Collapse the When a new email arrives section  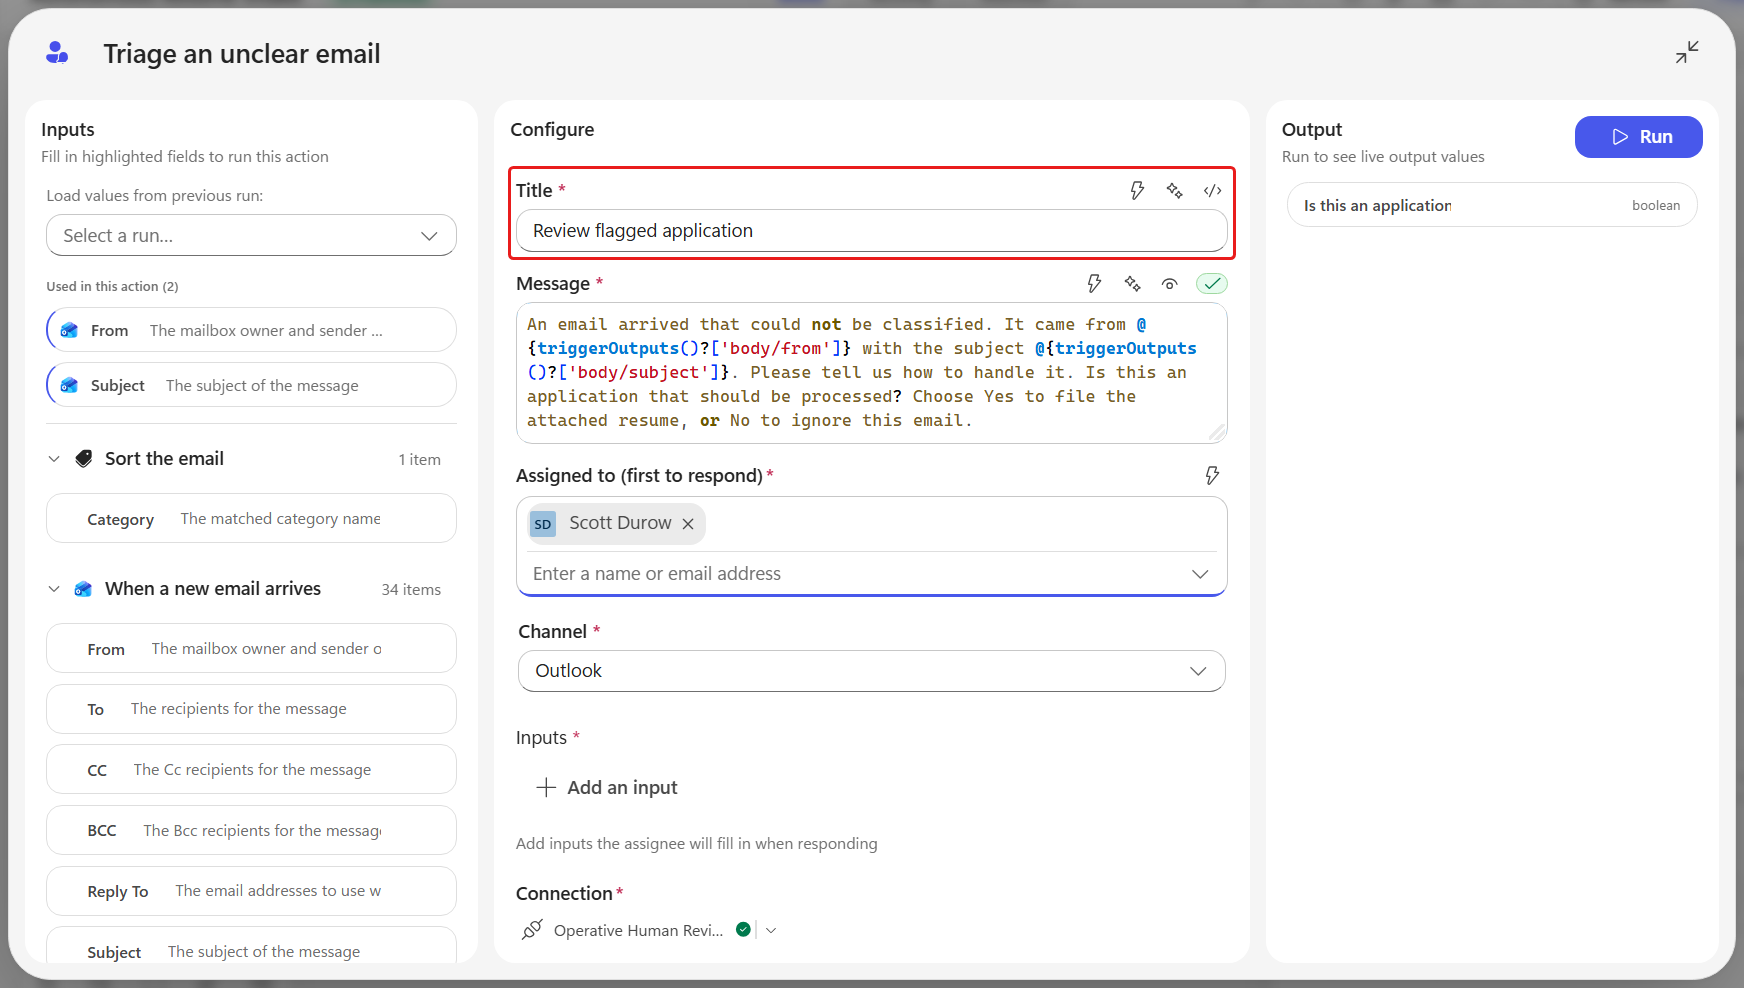click(x=54, y=589)
